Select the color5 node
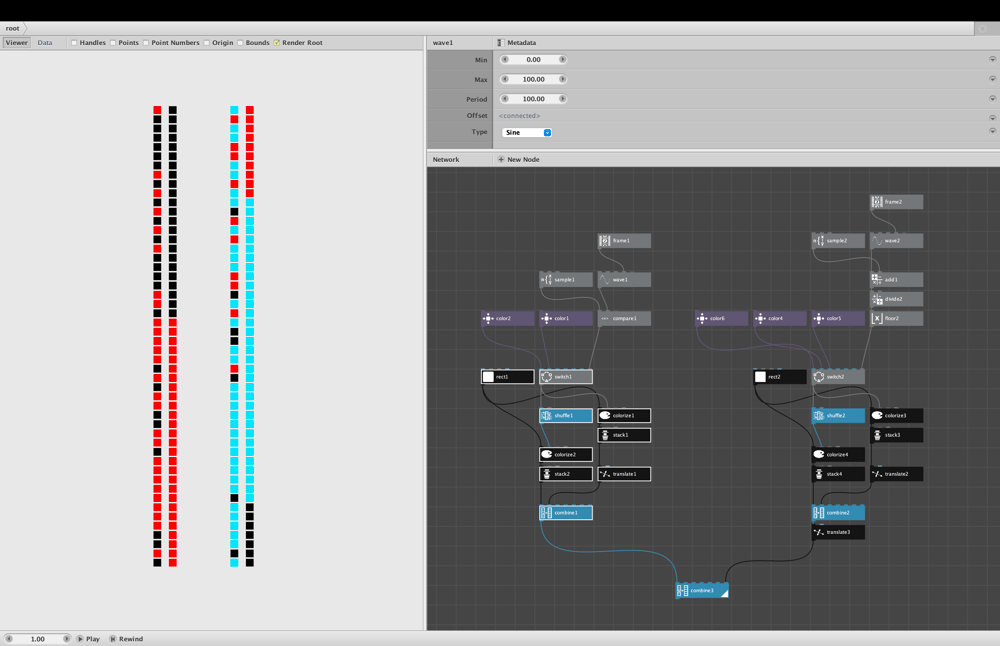 [838, 318]
